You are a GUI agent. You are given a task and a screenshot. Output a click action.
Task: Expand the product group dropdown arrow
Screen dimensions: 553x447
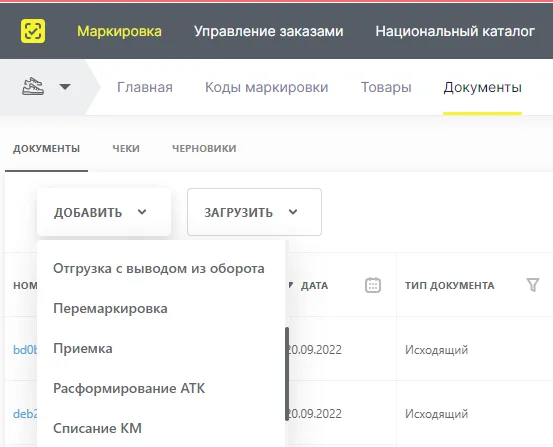coord(65,87)
